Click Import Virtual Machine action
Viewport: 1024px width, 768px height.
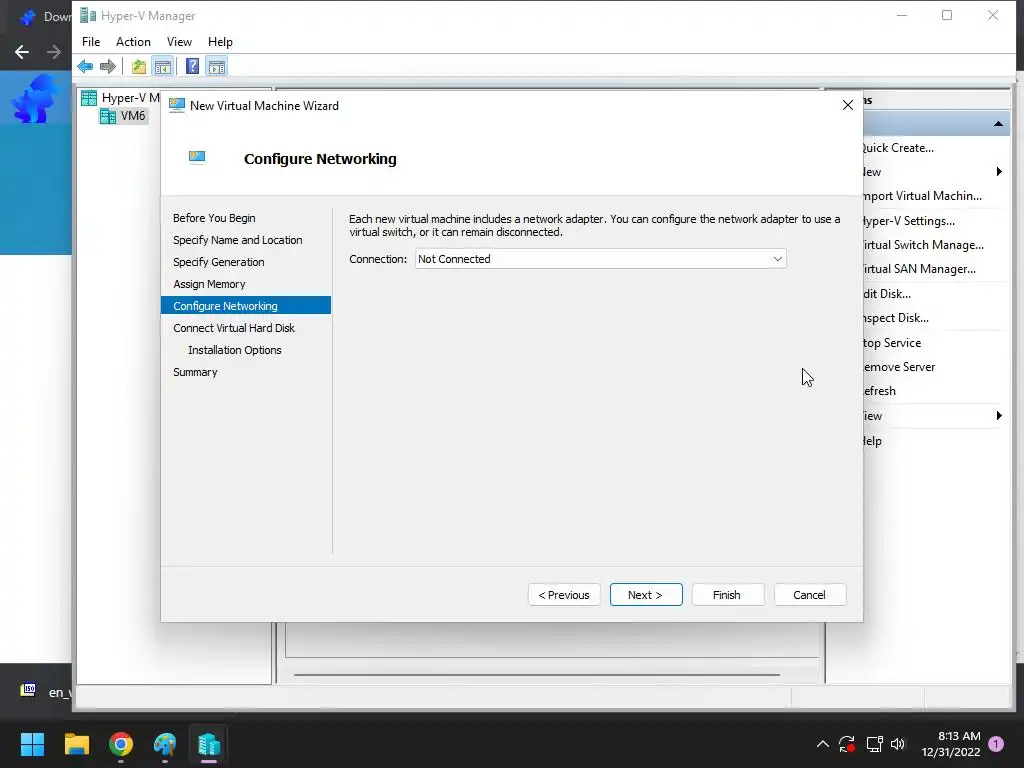point(922,196)
